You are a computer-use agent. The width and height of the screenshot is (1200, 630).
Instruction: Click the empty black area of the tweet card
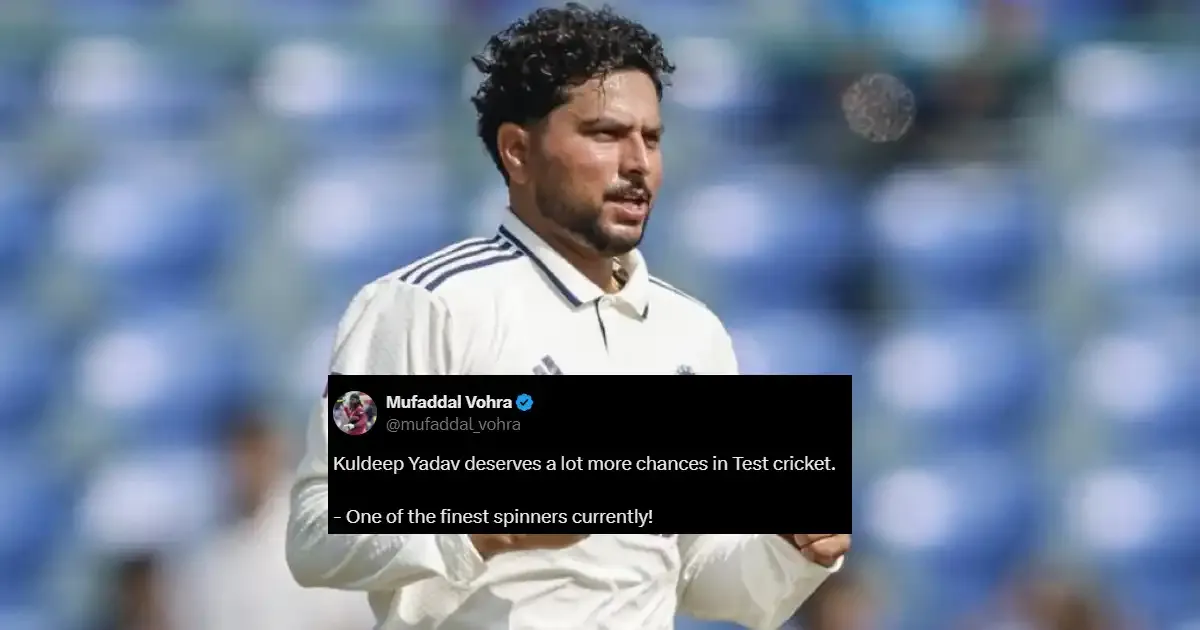point(720,413)
